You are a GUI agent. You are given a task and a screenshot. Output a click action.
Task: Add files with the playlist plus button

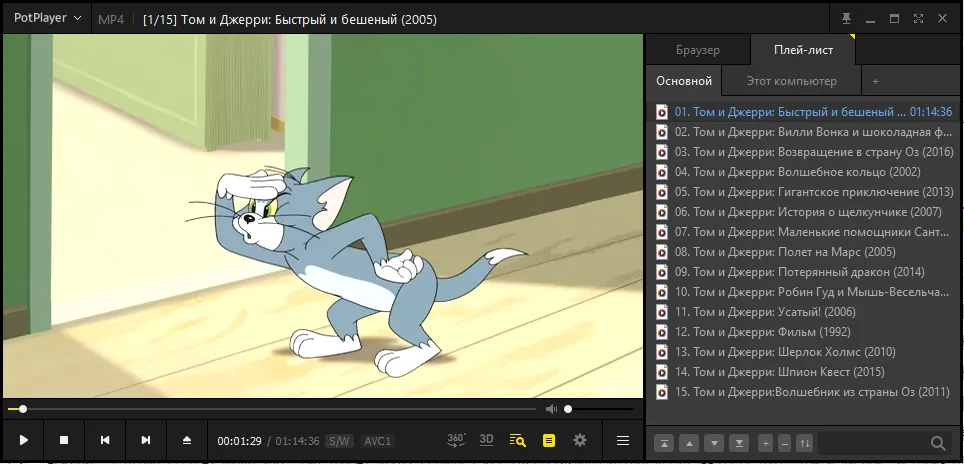click(765, 442)
